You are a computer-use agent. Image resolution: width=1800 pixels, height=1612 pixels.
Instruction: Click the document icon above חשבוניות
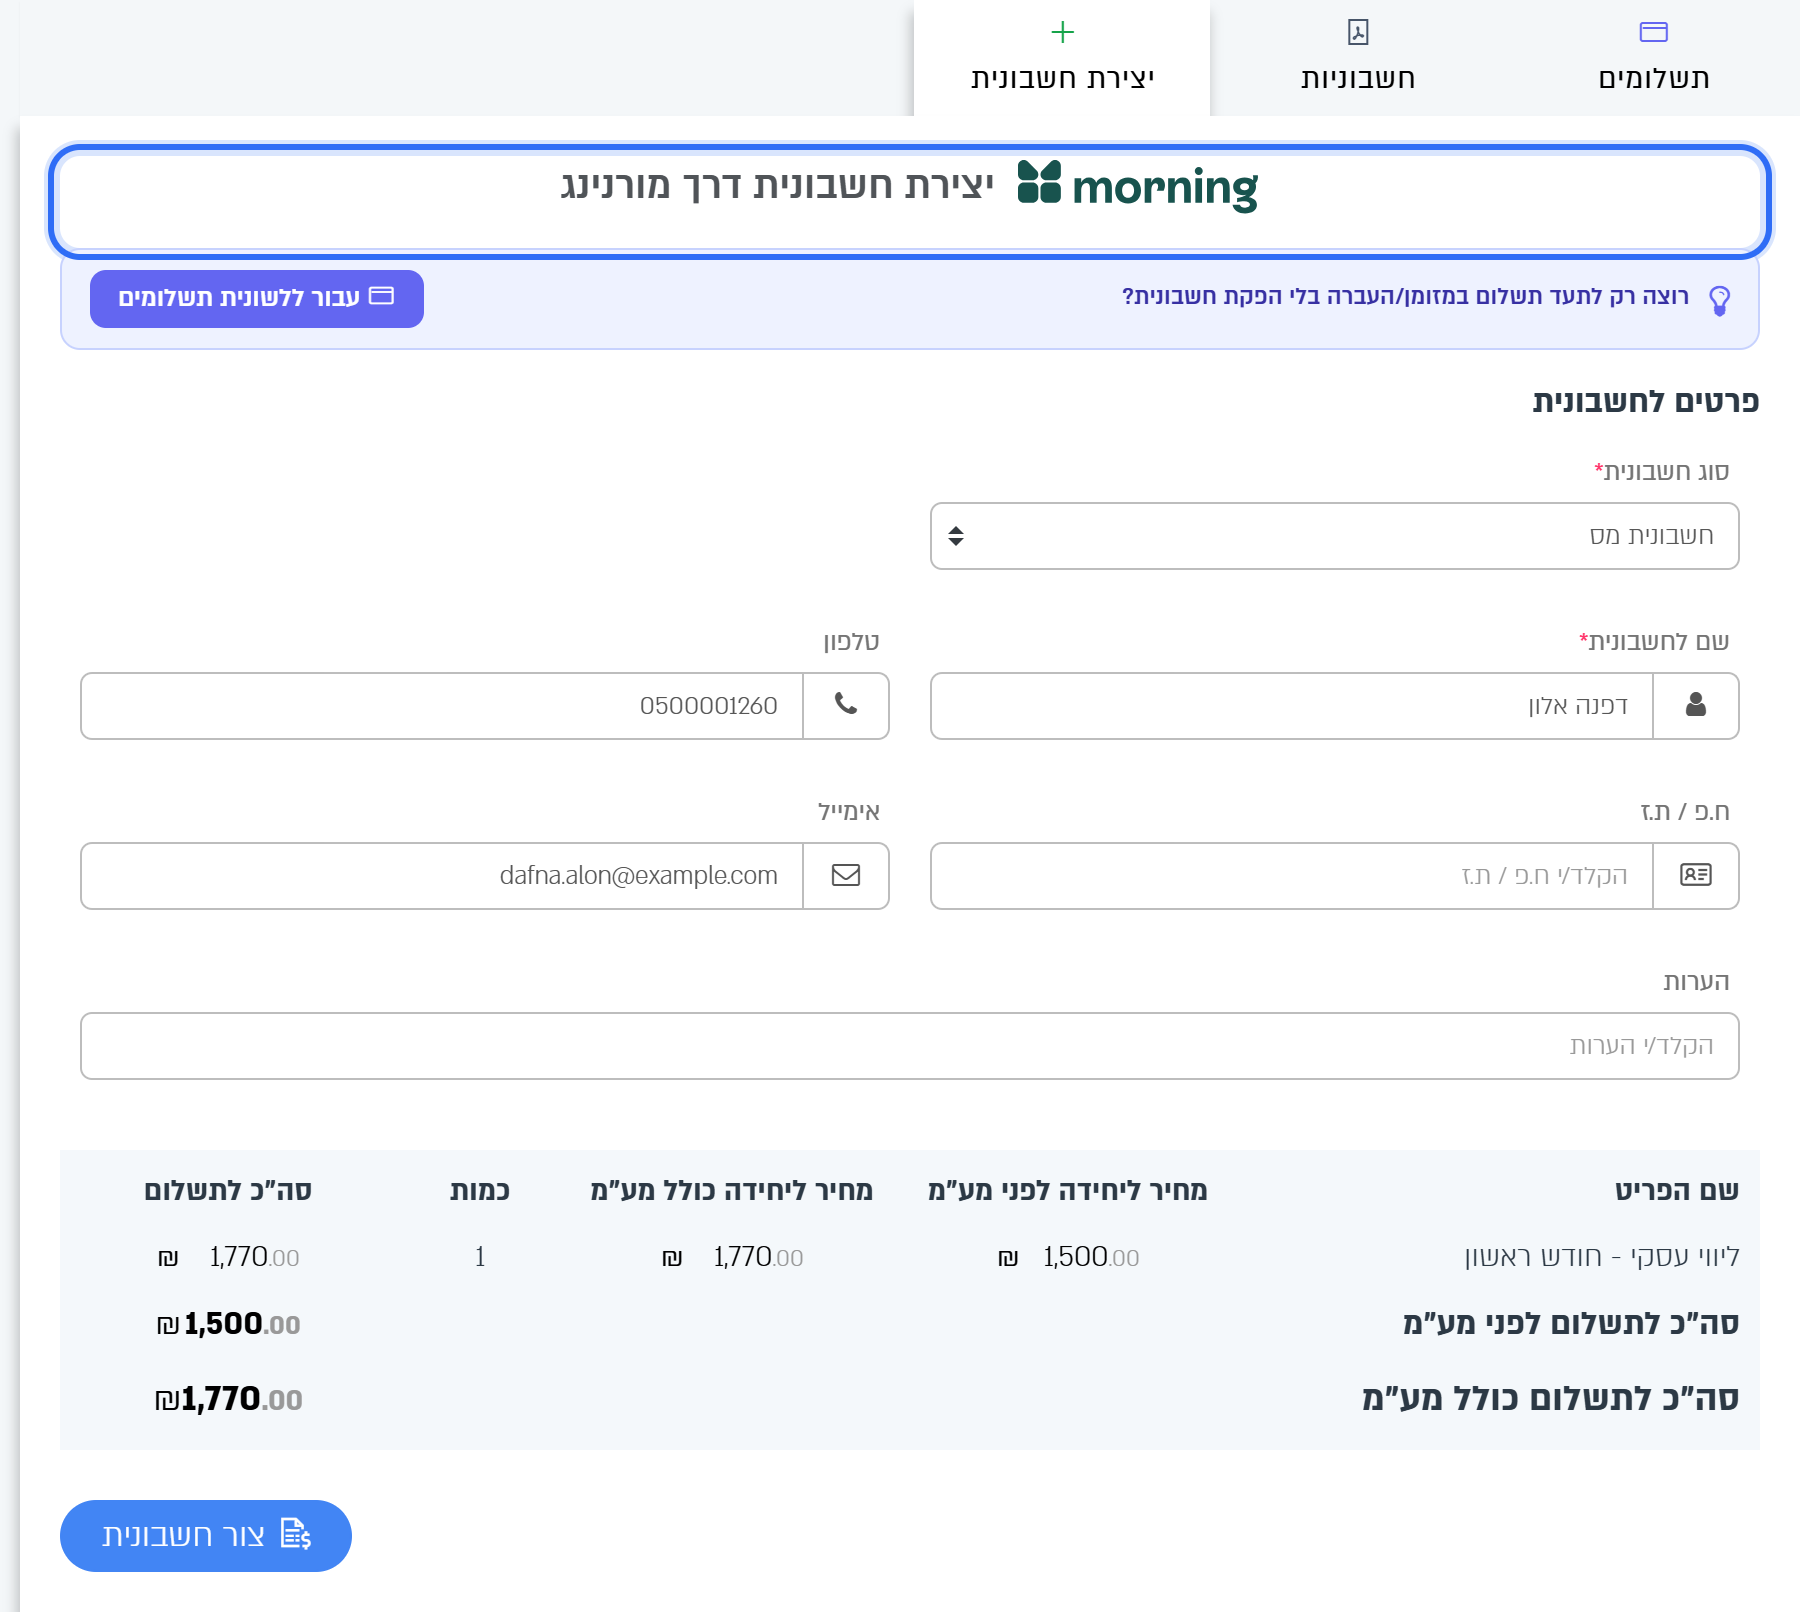coord(1358,32)
